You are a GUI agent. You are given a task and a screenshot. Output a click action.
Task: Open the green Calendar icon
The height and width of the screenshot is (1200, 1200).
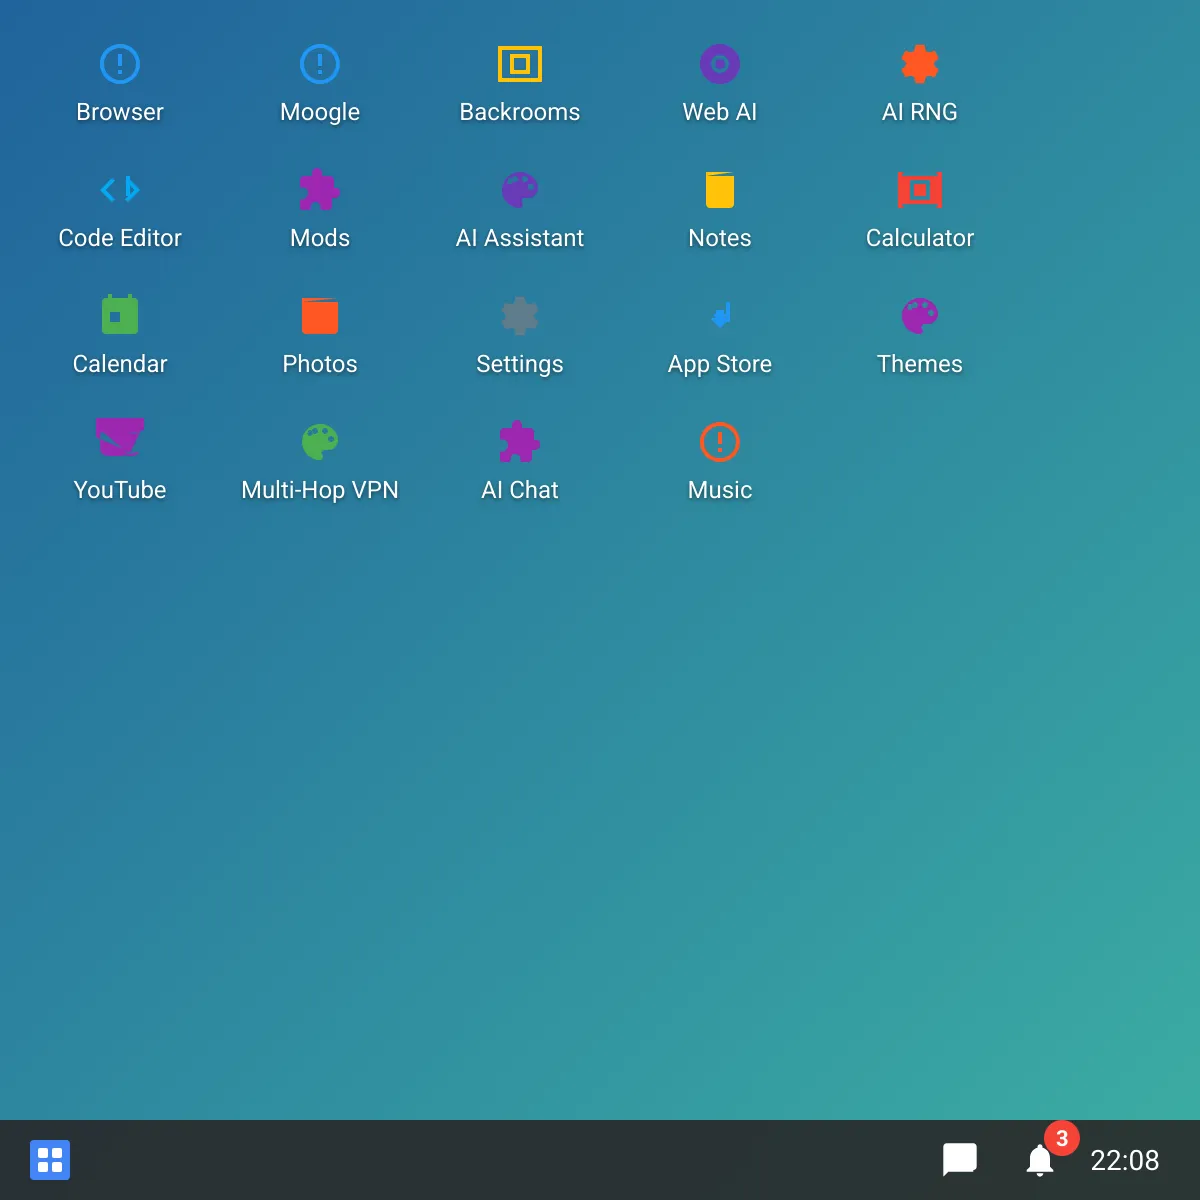120,316
